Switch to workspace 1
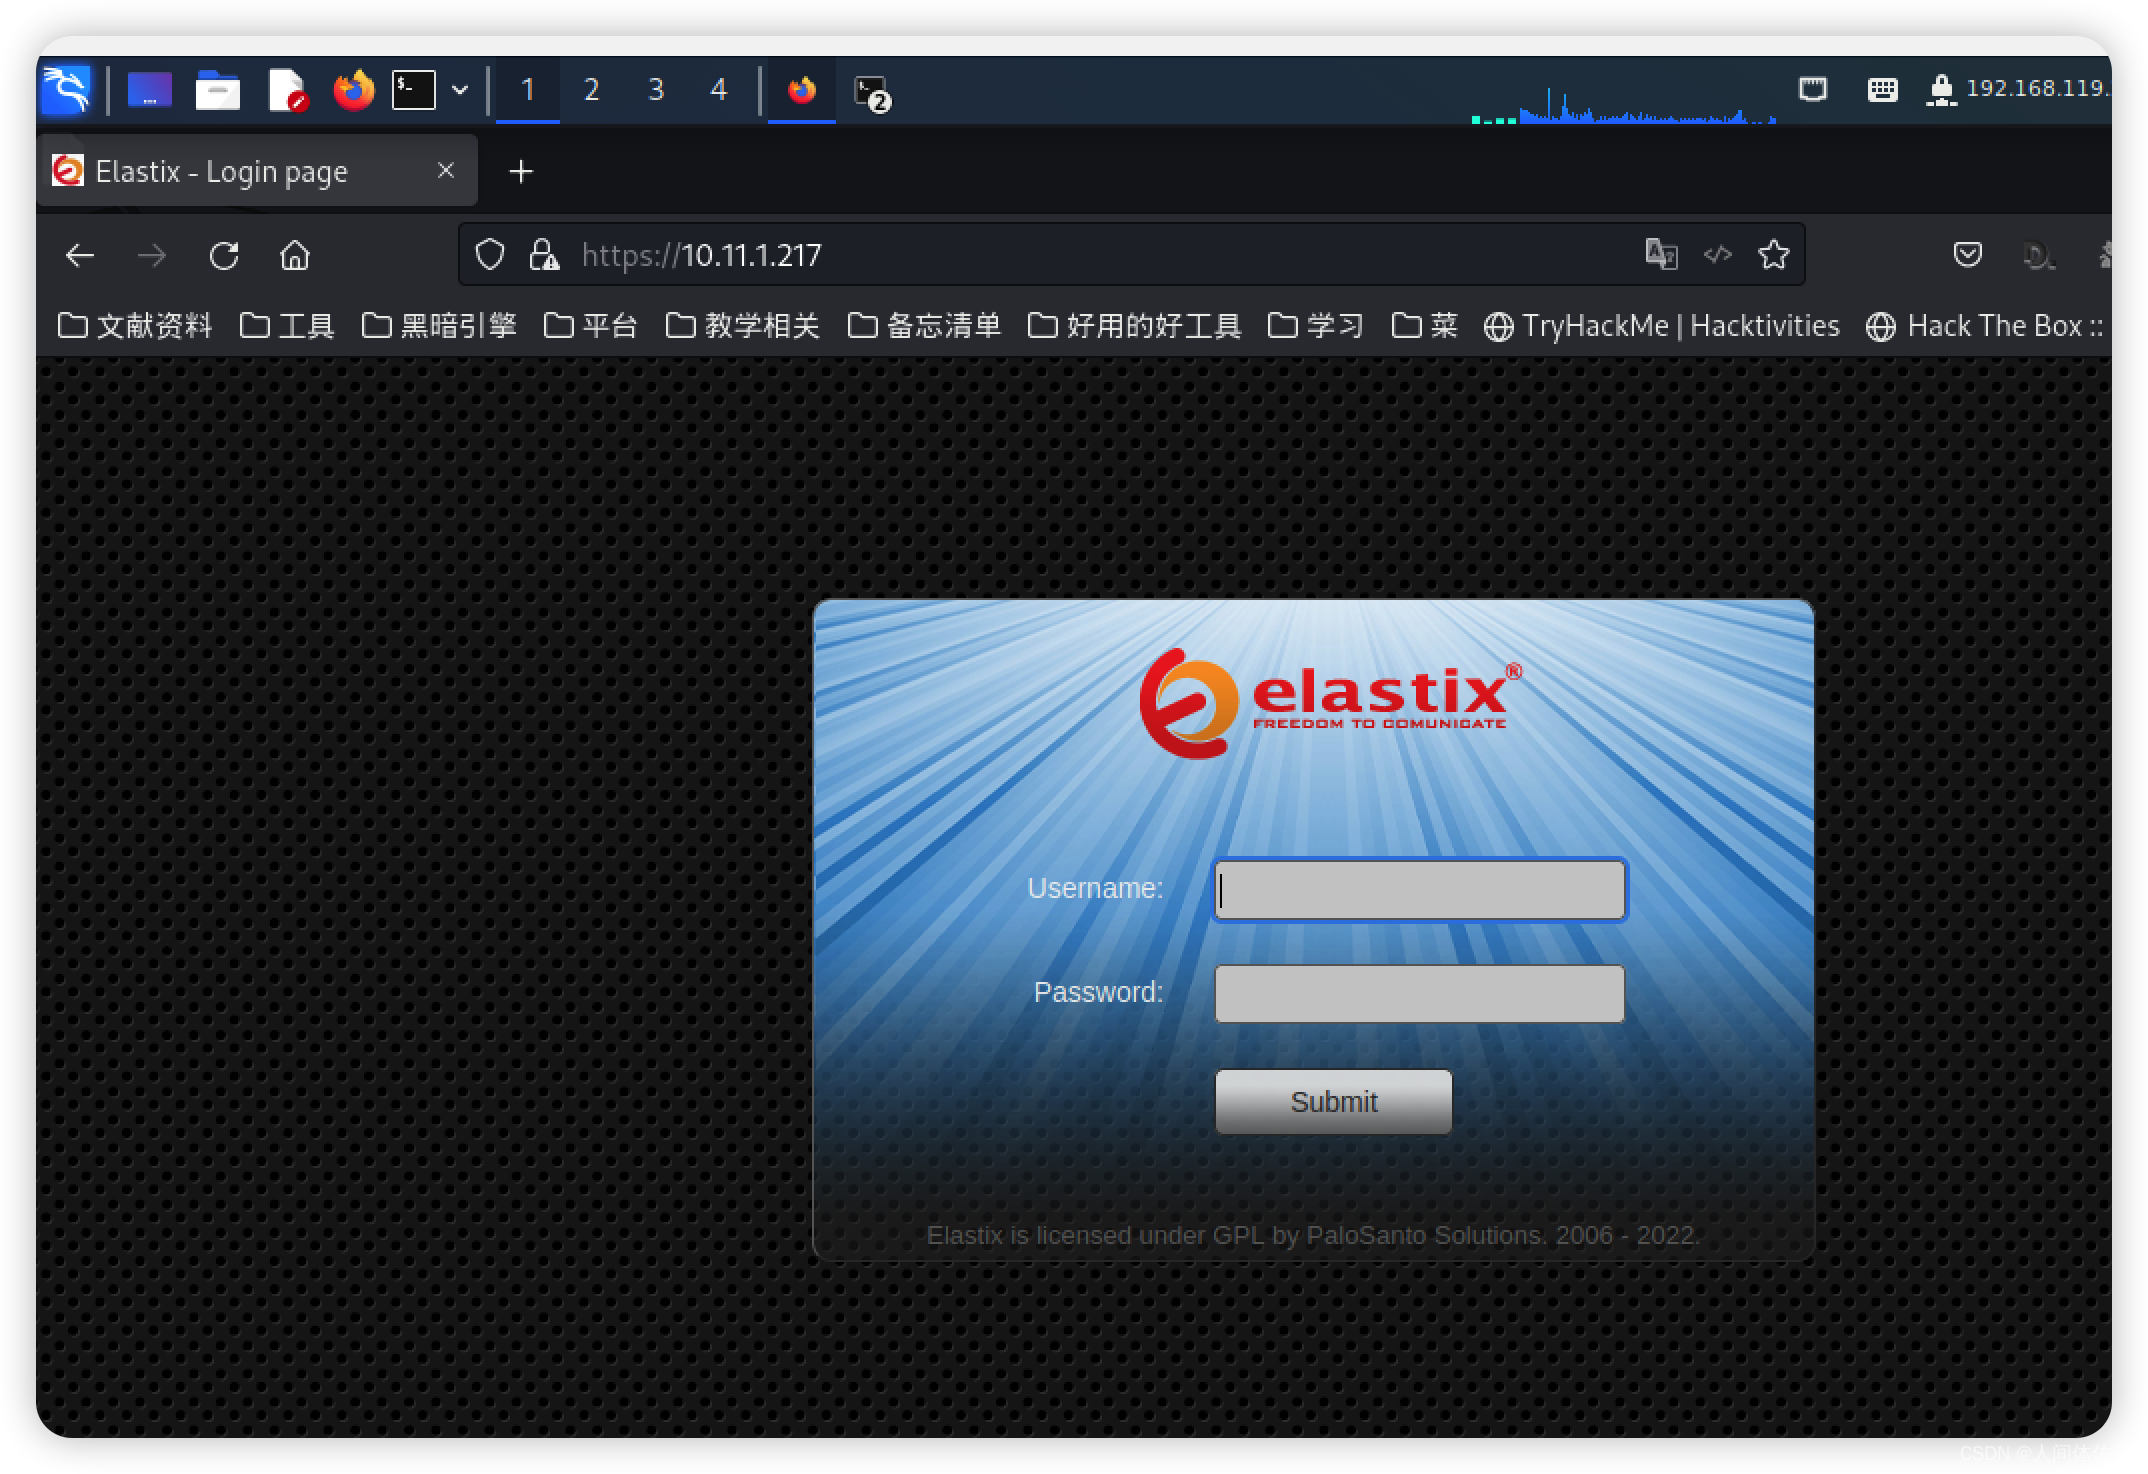 coord(528,90)
